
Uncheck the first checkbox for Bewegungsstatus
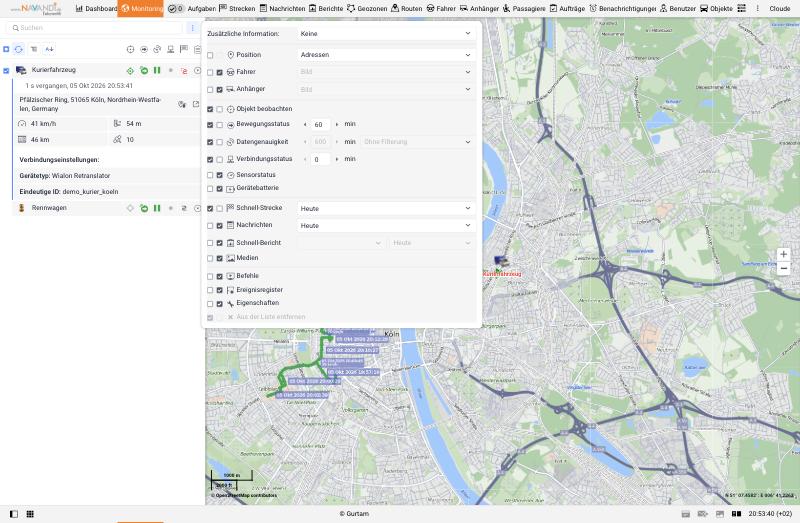coord(210,125)
